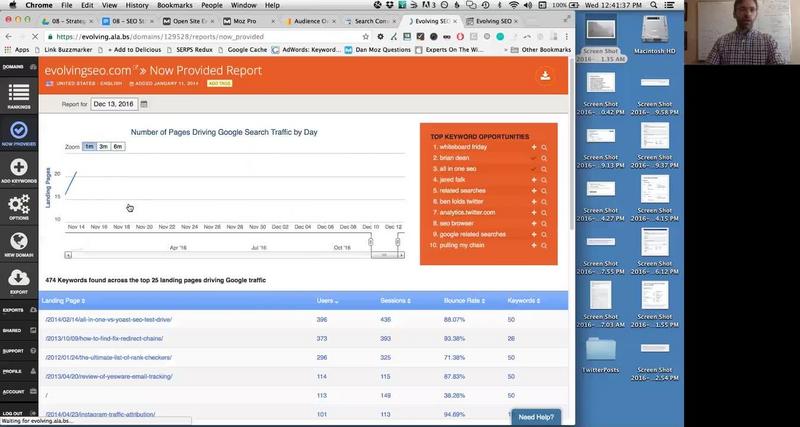
Task: Open the Add Keywords sidebar item
Action: click(19, 170)
